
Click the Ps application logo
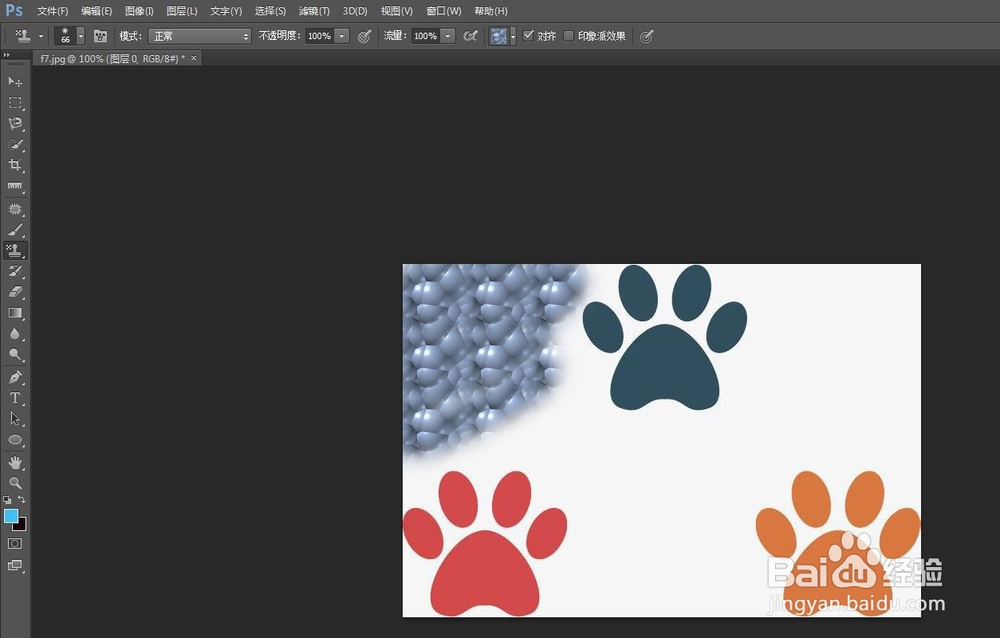[14, 10]
